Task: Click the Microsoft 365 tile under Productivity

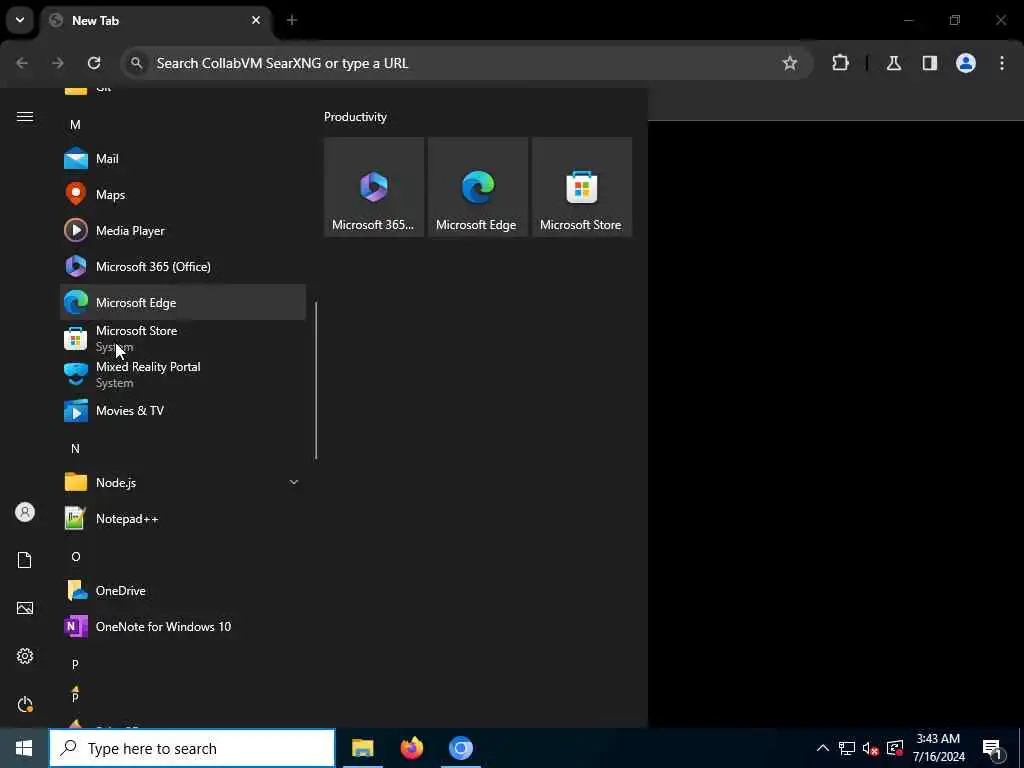Action: click(374, 187)
